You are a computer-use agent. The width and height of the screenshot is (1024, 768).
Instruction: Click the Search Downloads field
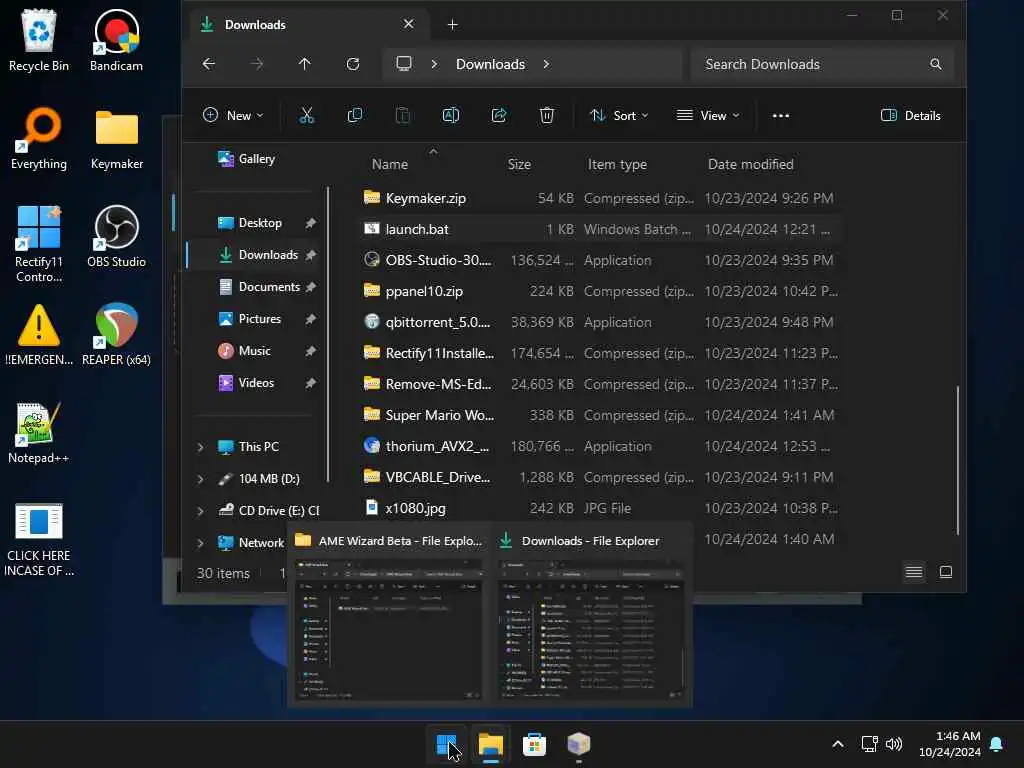pyautogui.click(x=822, y=64)
